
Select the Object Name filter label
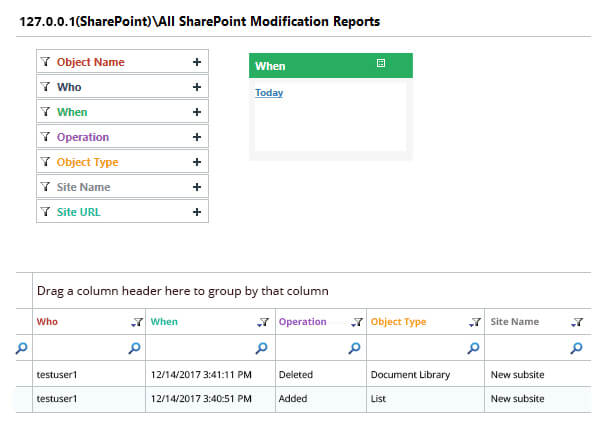91,62
